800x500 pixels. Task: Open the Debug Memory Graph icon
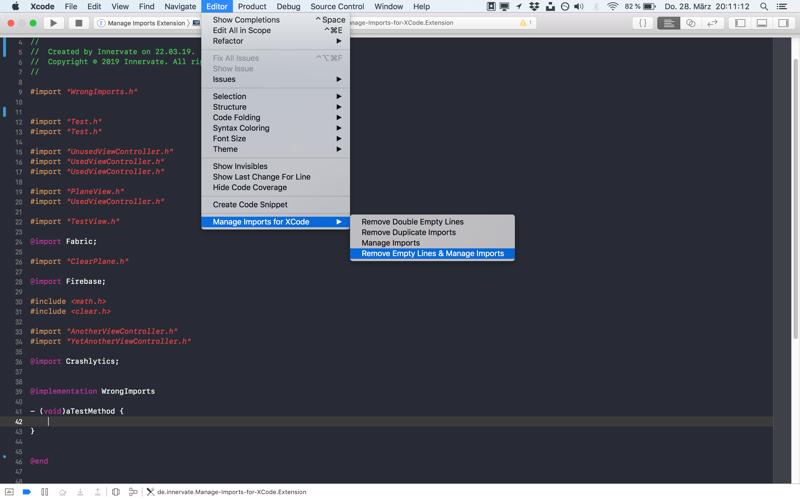133,492
